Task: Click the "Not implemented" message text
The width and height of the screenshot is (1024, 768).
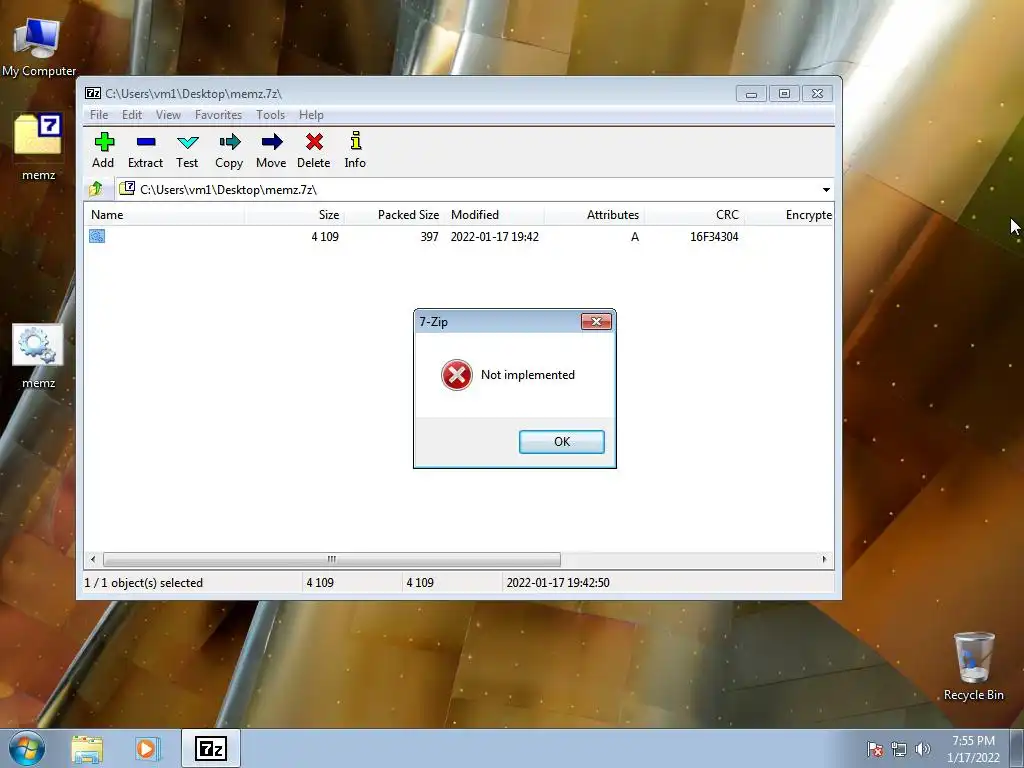Action: pos(528,375)
